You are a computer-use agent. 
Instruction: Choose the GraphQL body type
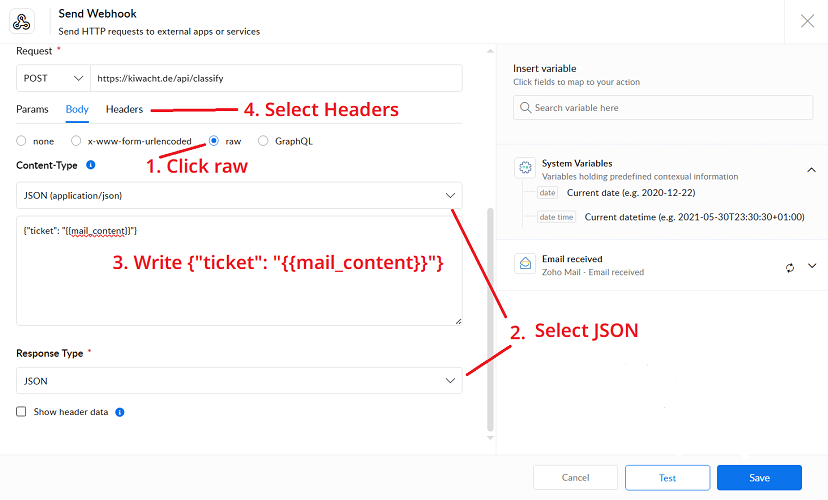pyautogui.click(x=264, y=141)
